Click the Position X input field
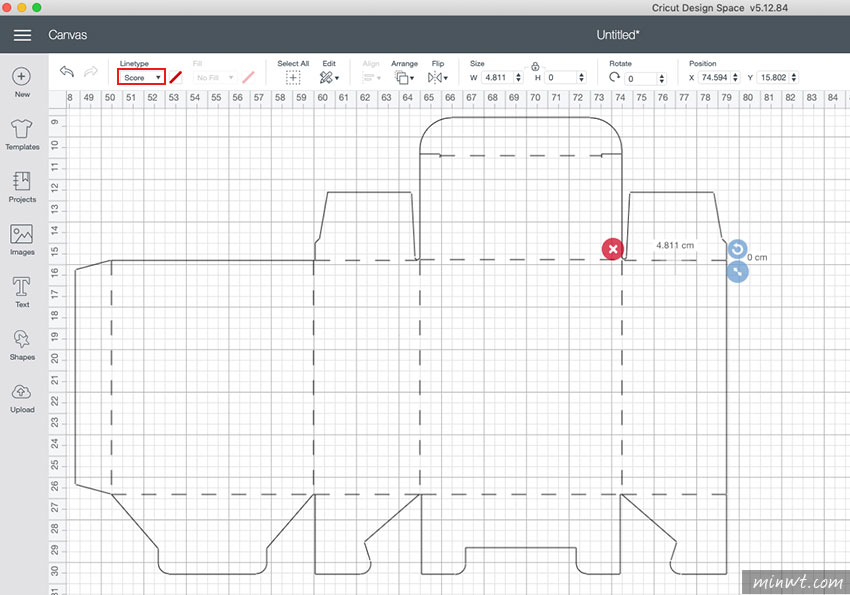The image size is (850, 595). coord(714,77)
